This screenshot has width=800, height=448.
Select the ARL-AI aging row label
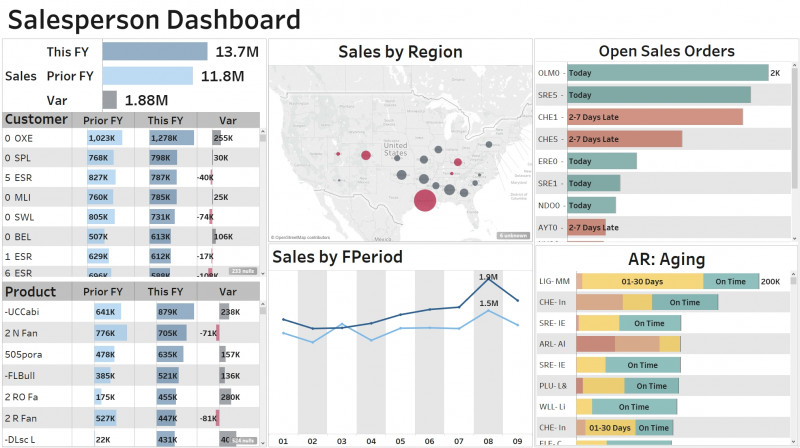click(x=553, y=344)
